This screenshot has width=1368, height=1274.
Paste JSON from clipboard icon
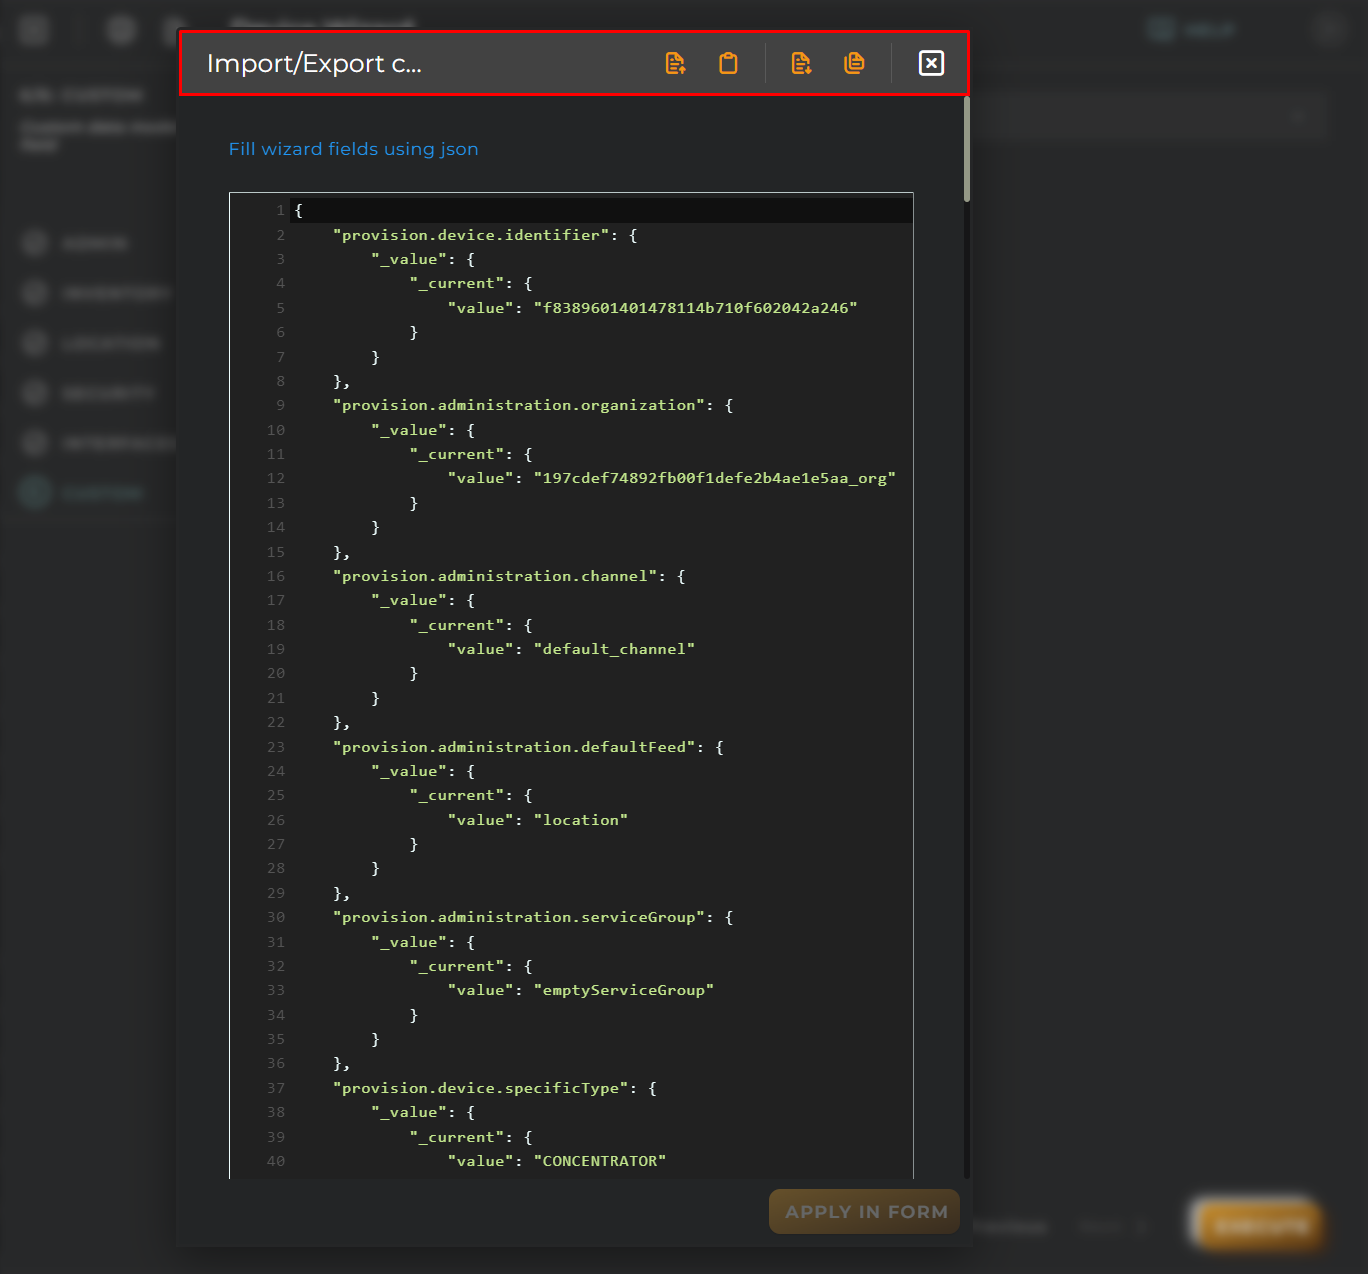point(728,63)
